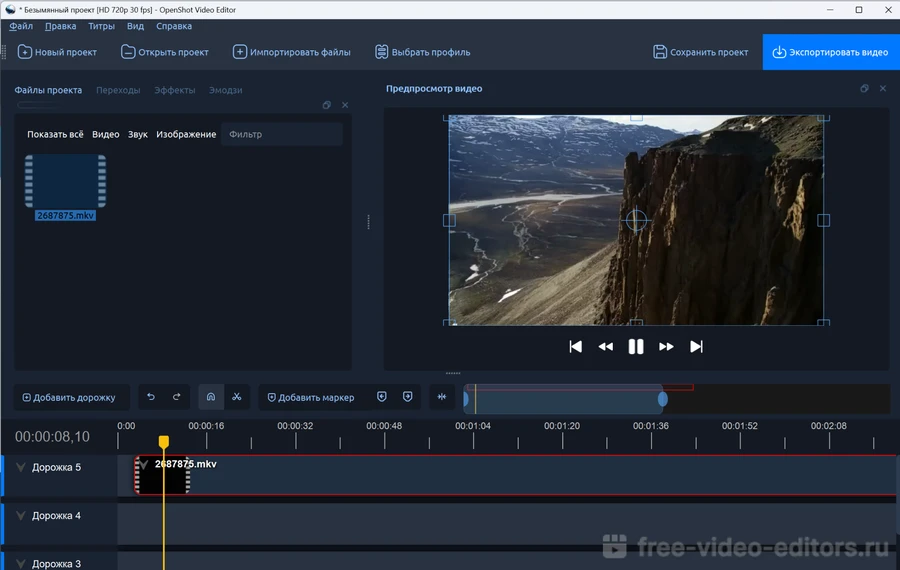
Task: Open the Дорожка 4 track dropdown arrow
Action: (20, 516)
